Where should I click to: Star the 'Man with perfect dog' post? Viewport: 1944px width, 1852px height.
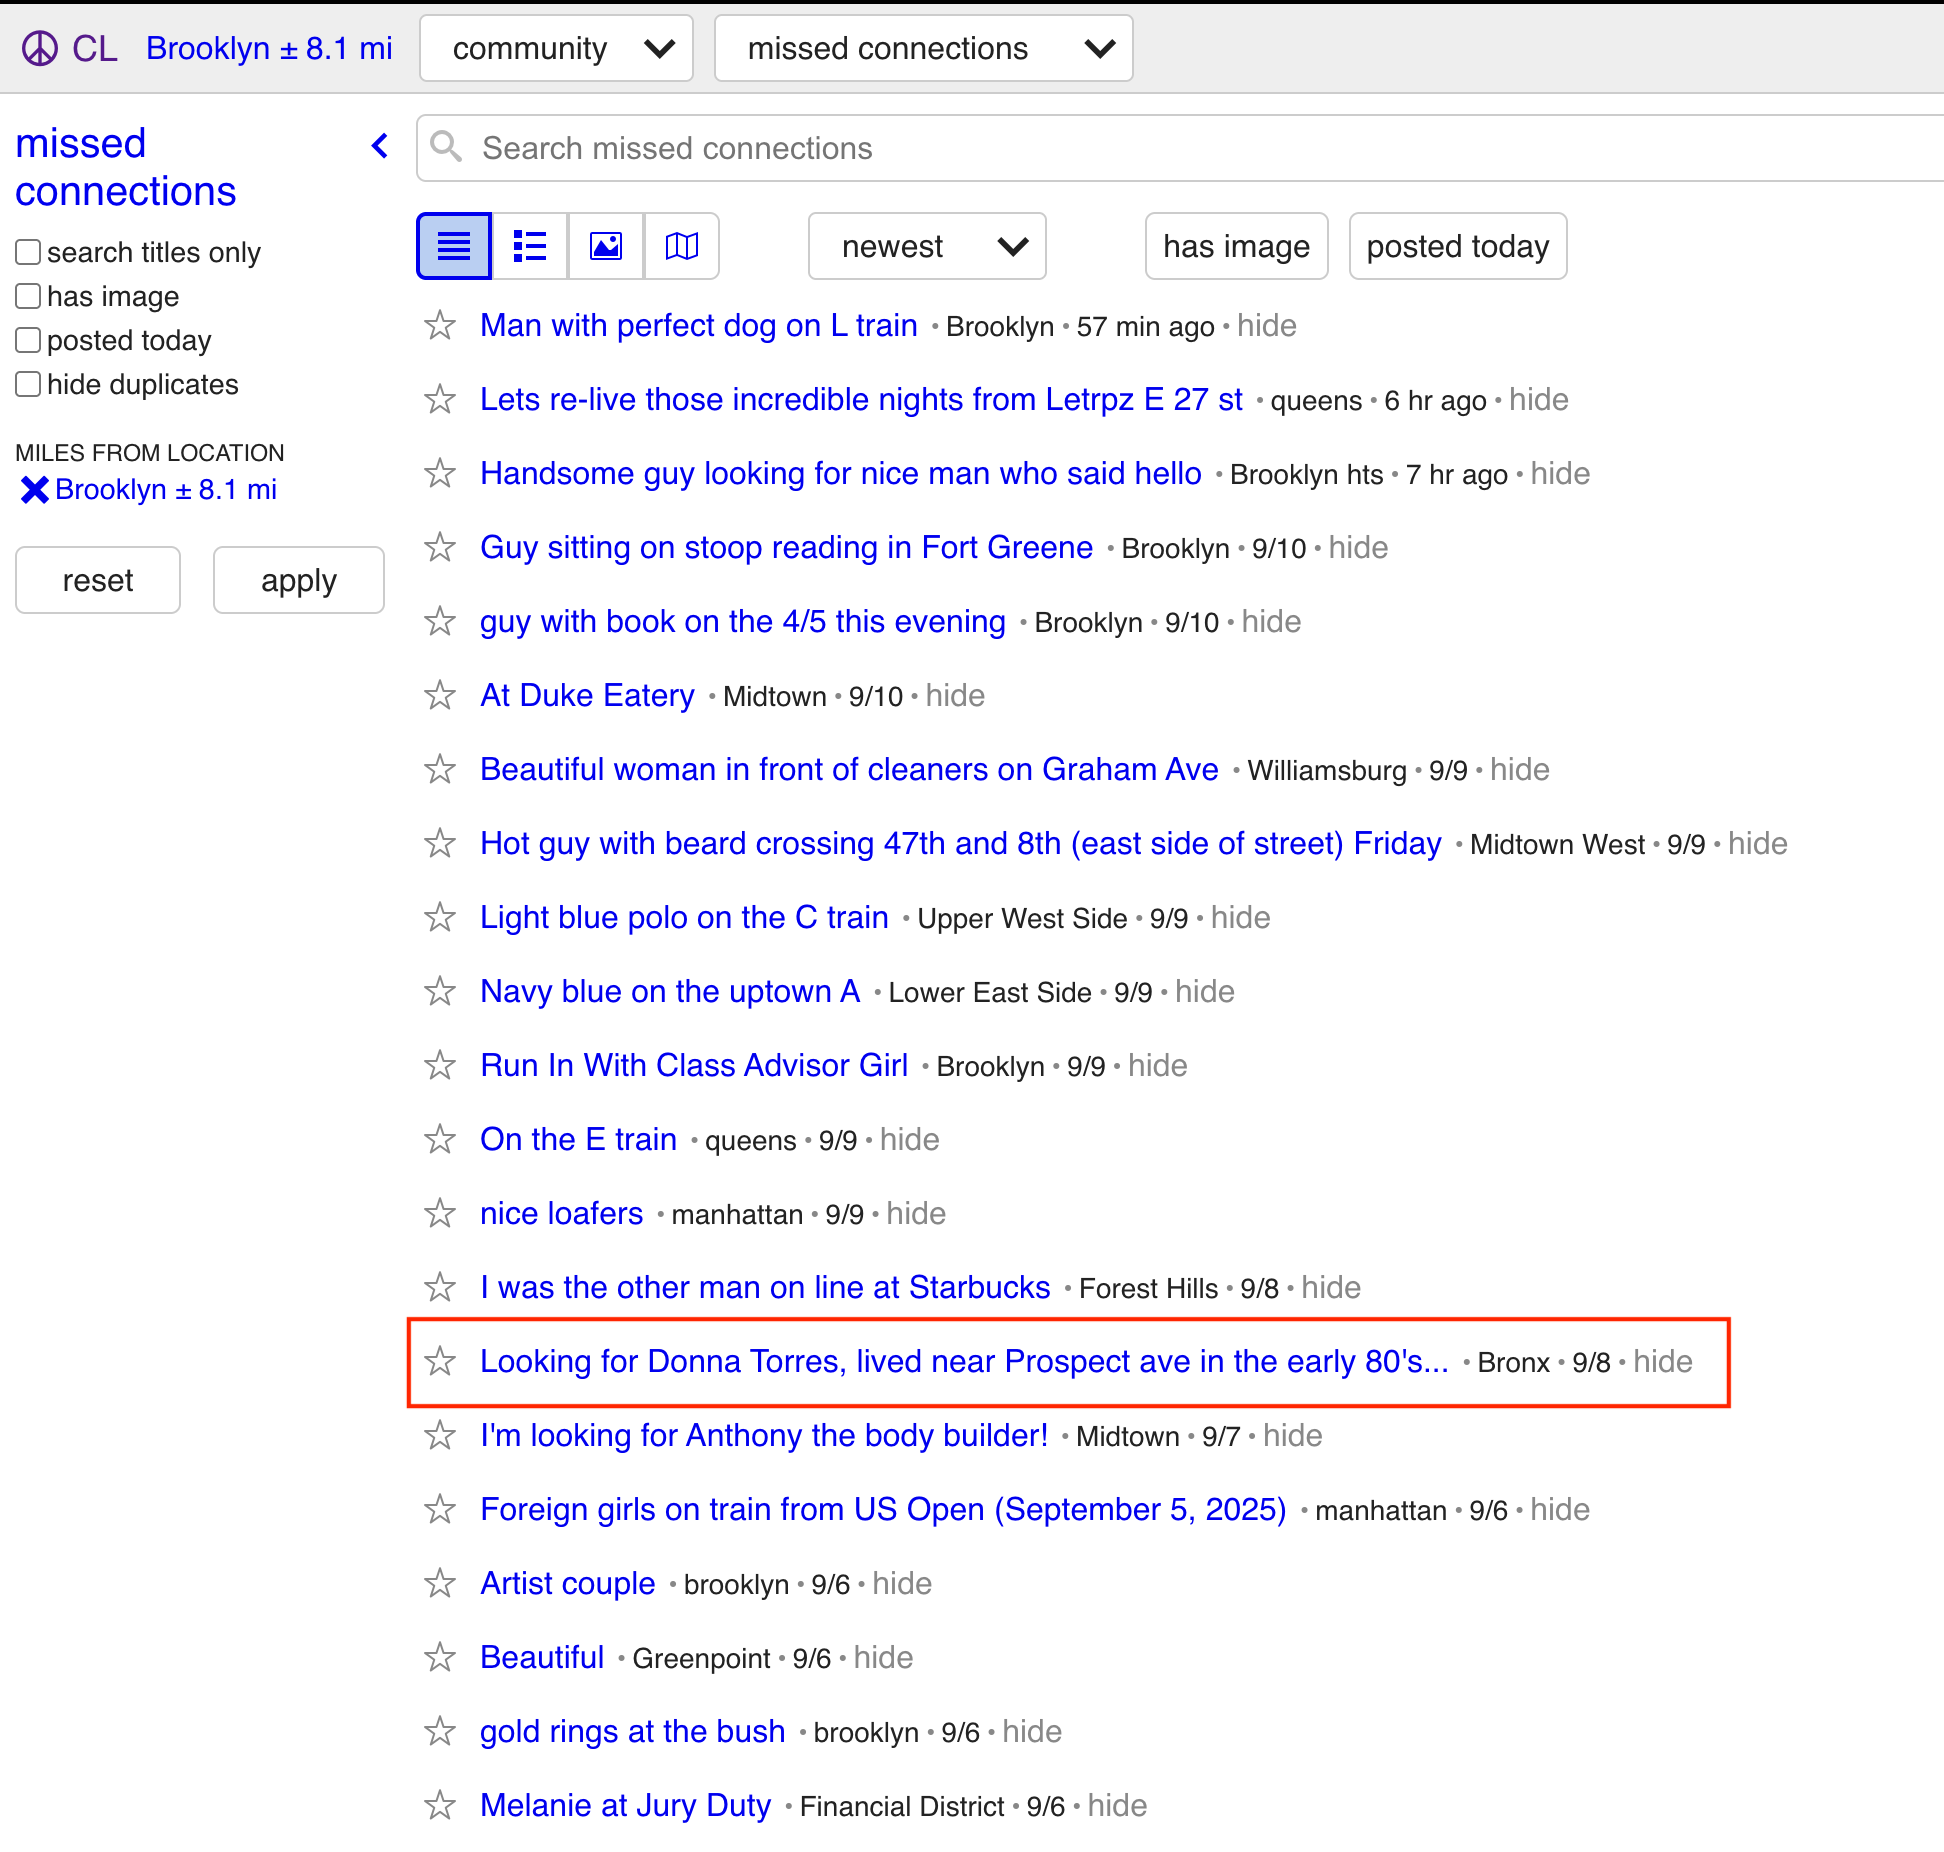click(x=440, y=326)
